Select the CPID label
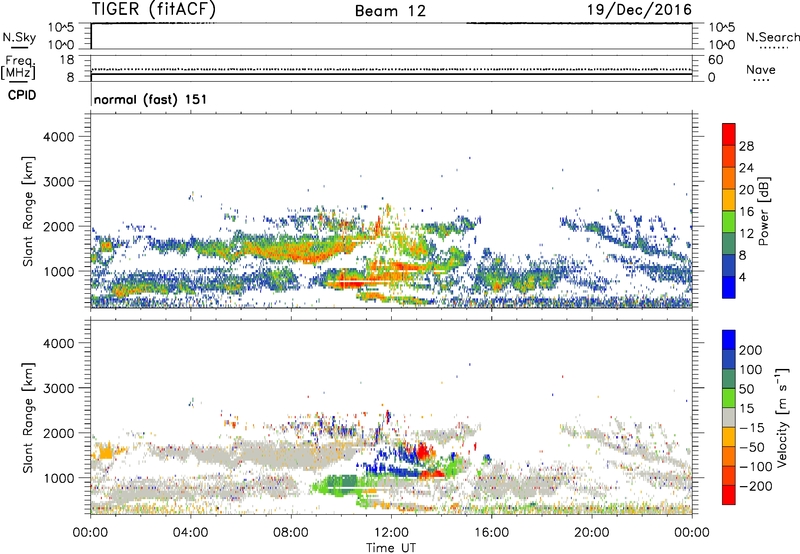 (22, 95)
